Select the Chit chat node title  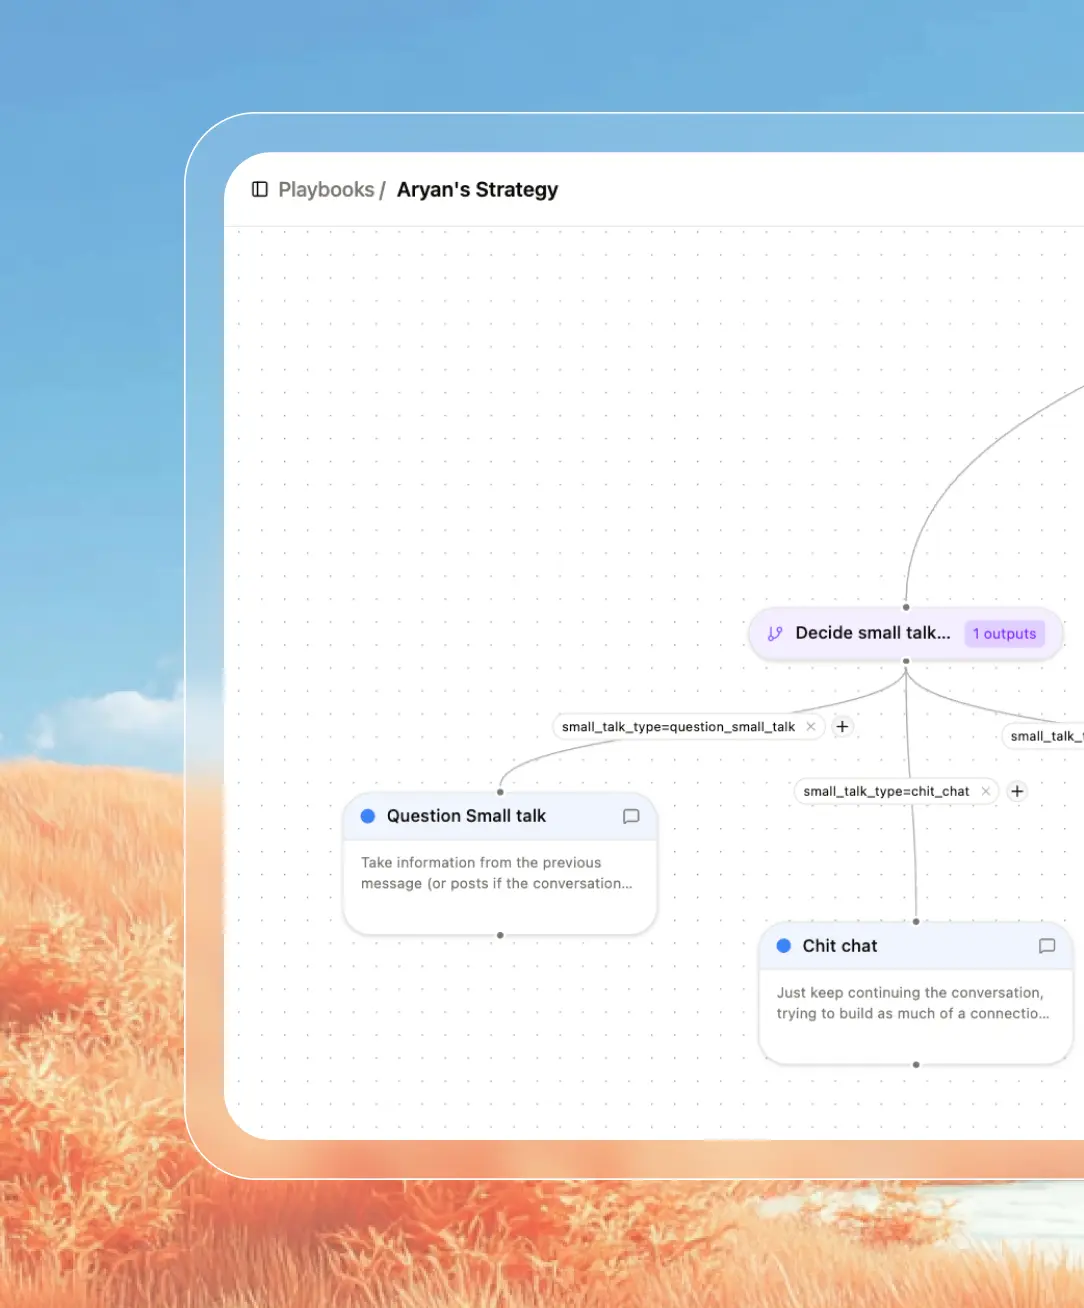click(x=840, y=946)
